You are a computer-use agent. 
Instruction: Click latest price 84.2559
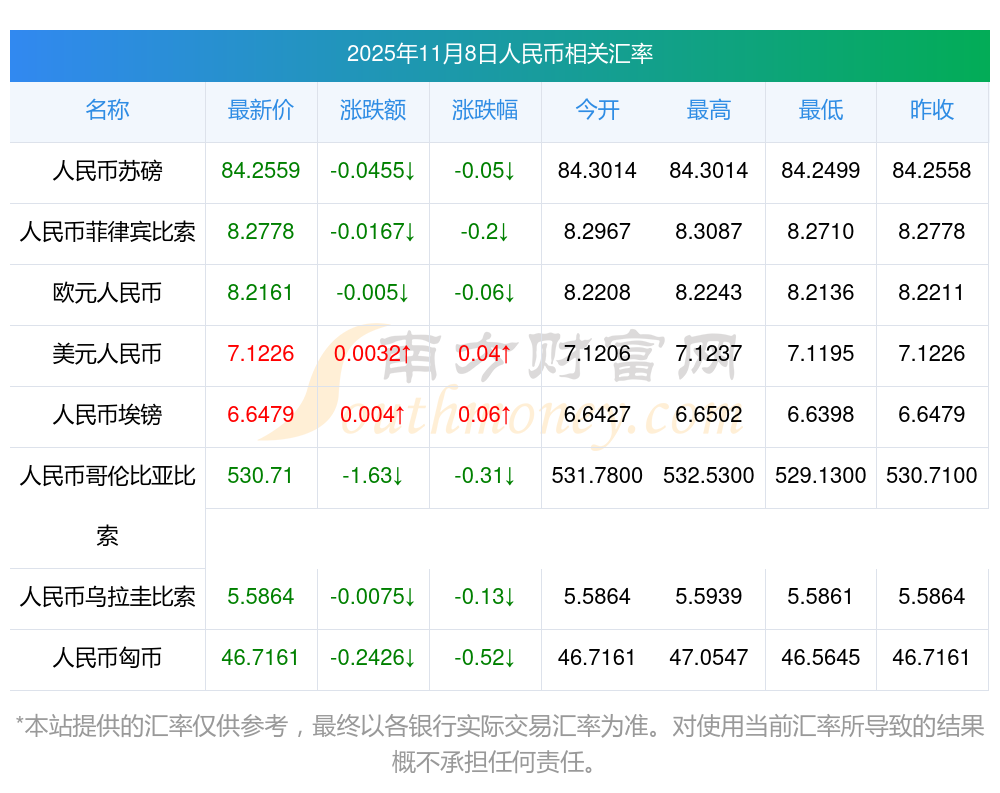(x=261, y=170)
